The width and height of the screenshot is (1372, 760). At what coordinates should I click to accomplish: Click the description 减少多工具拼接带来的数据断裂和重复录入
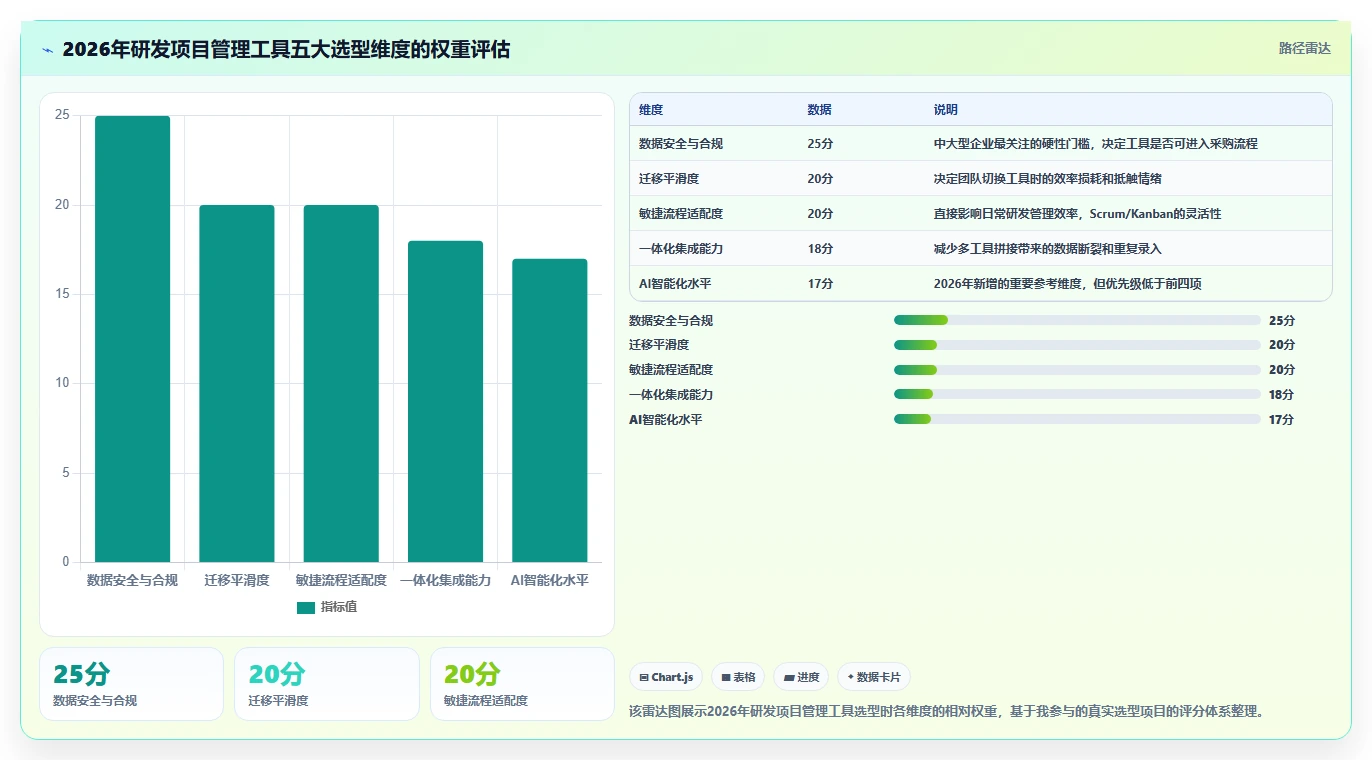pos(1048,248)
